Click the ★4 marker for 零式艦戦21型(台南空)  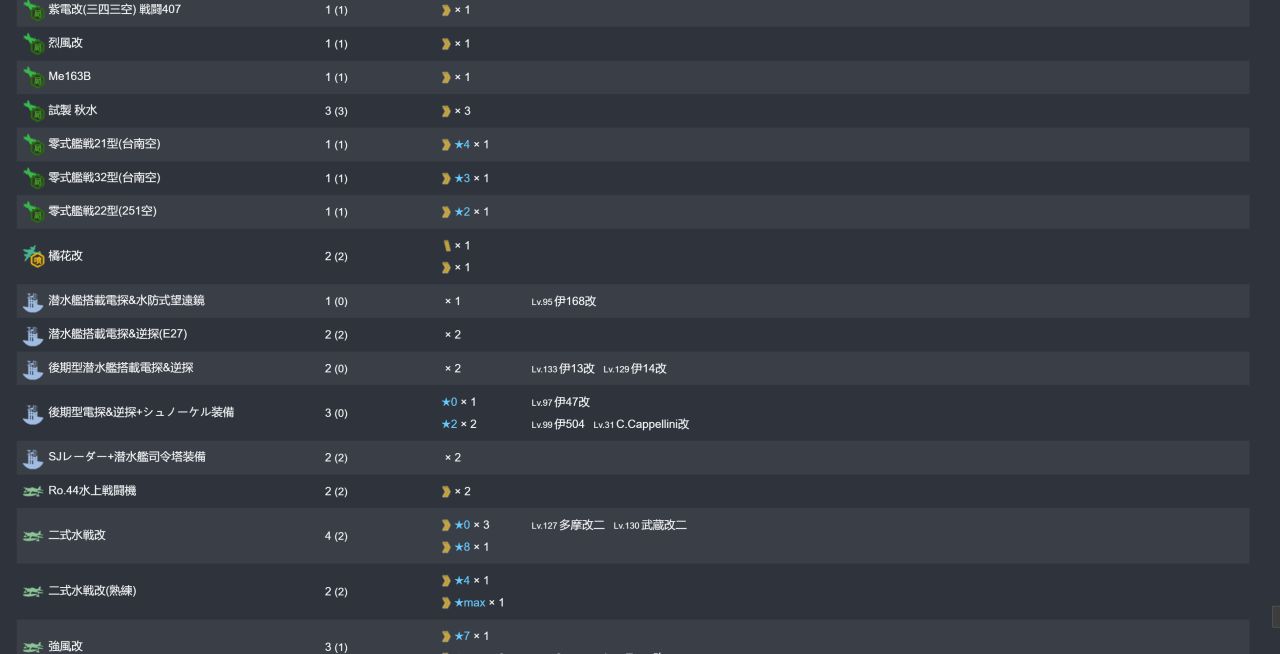[x=462, y=144]
